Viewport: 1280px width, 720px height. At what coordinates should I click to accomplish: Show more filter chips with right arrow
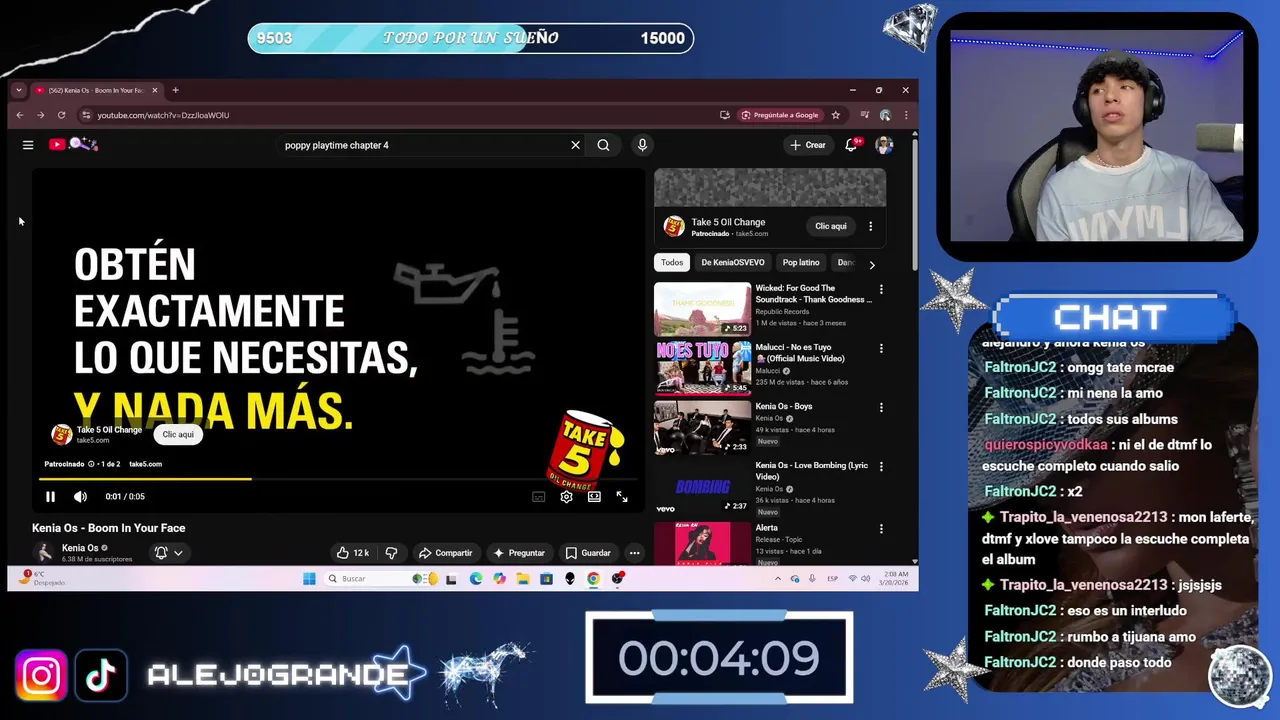point(872,265)
